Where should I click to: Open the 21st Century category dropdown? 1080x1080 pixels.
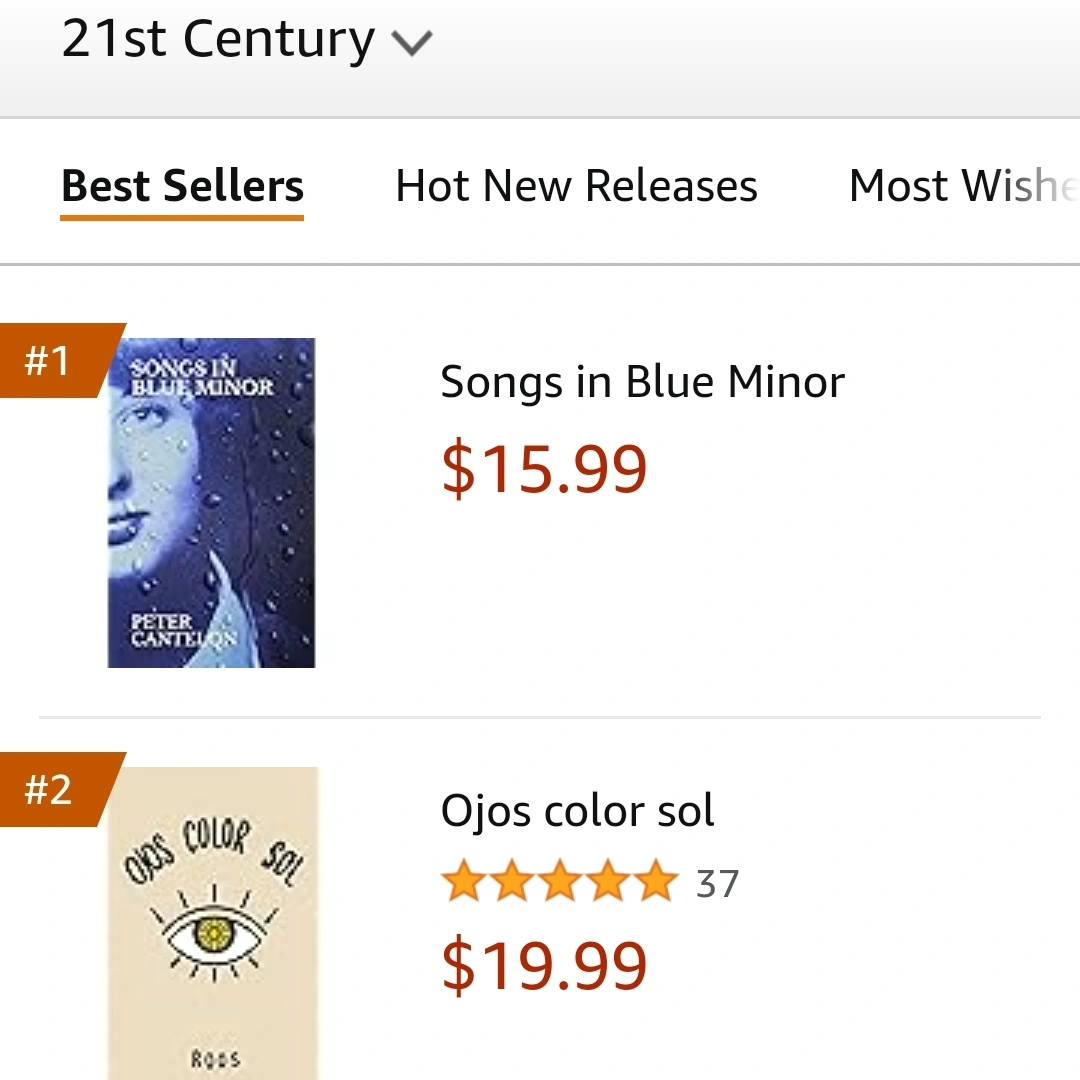218,40
